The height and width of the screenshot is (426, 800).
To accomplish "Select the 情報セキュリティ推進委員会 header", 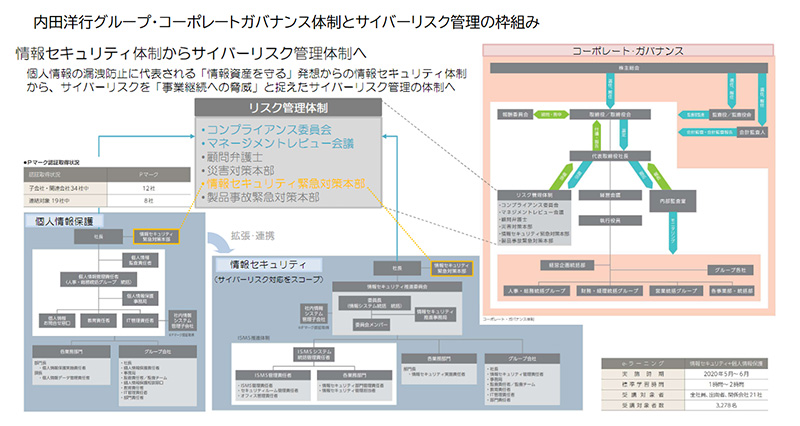I will click(x=397, y=287).
